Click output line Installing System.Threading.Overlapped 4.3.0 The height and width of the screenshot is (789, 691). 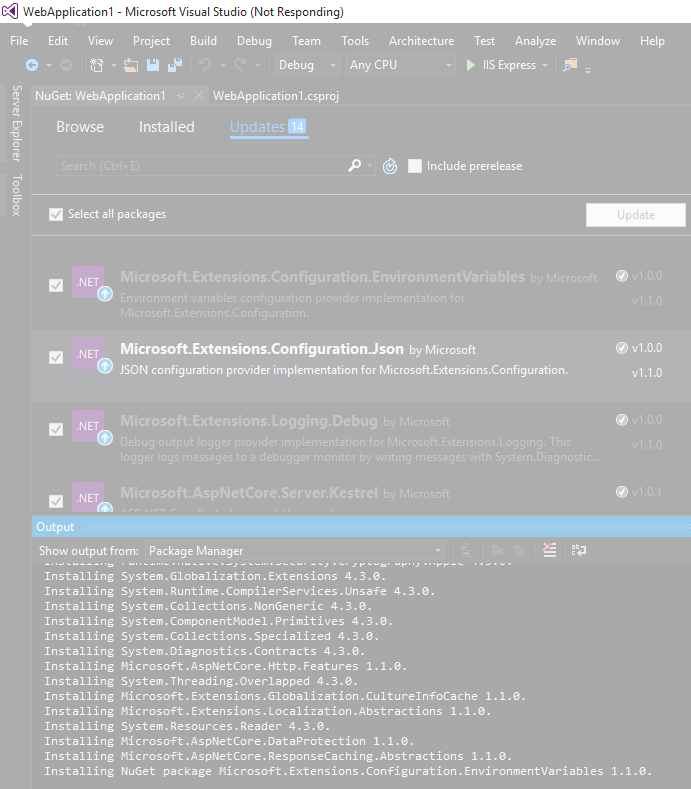pyautogui.click(x=201, y=681)
